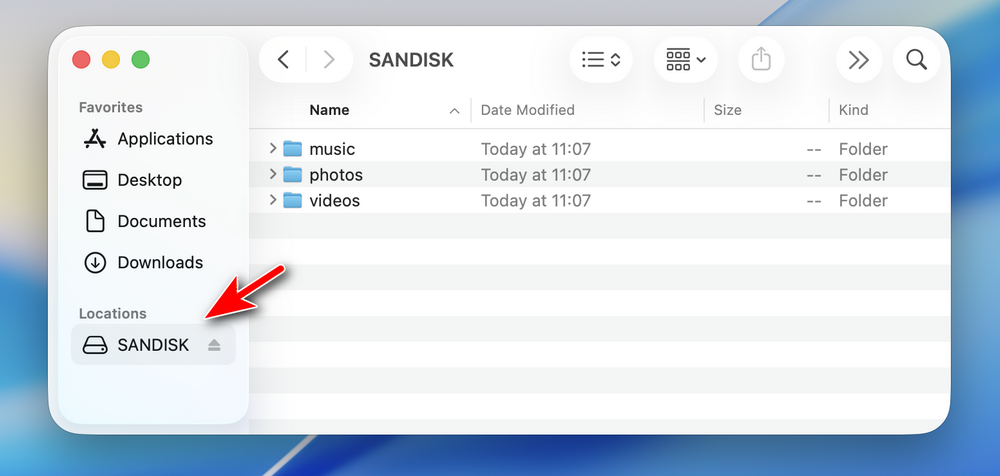Click the forward navigation arrow

[x=329, y=60]
